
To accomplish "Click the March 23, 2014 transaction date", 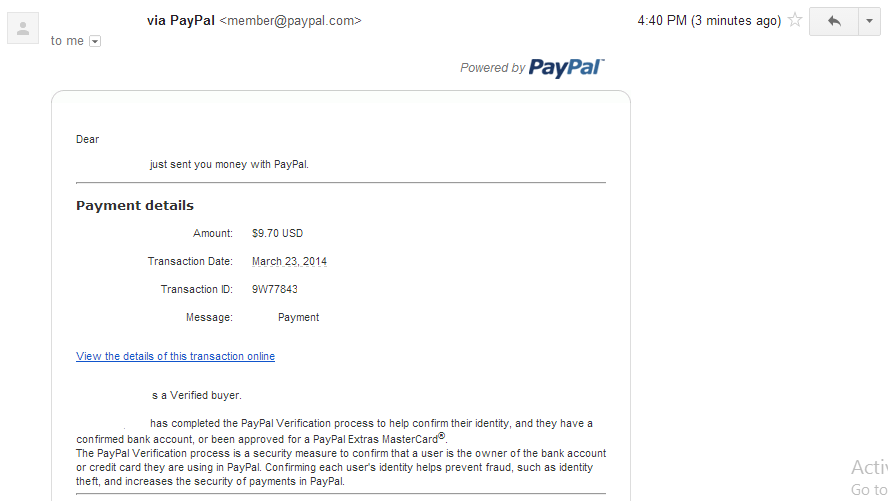I will [x=289, y=261].
